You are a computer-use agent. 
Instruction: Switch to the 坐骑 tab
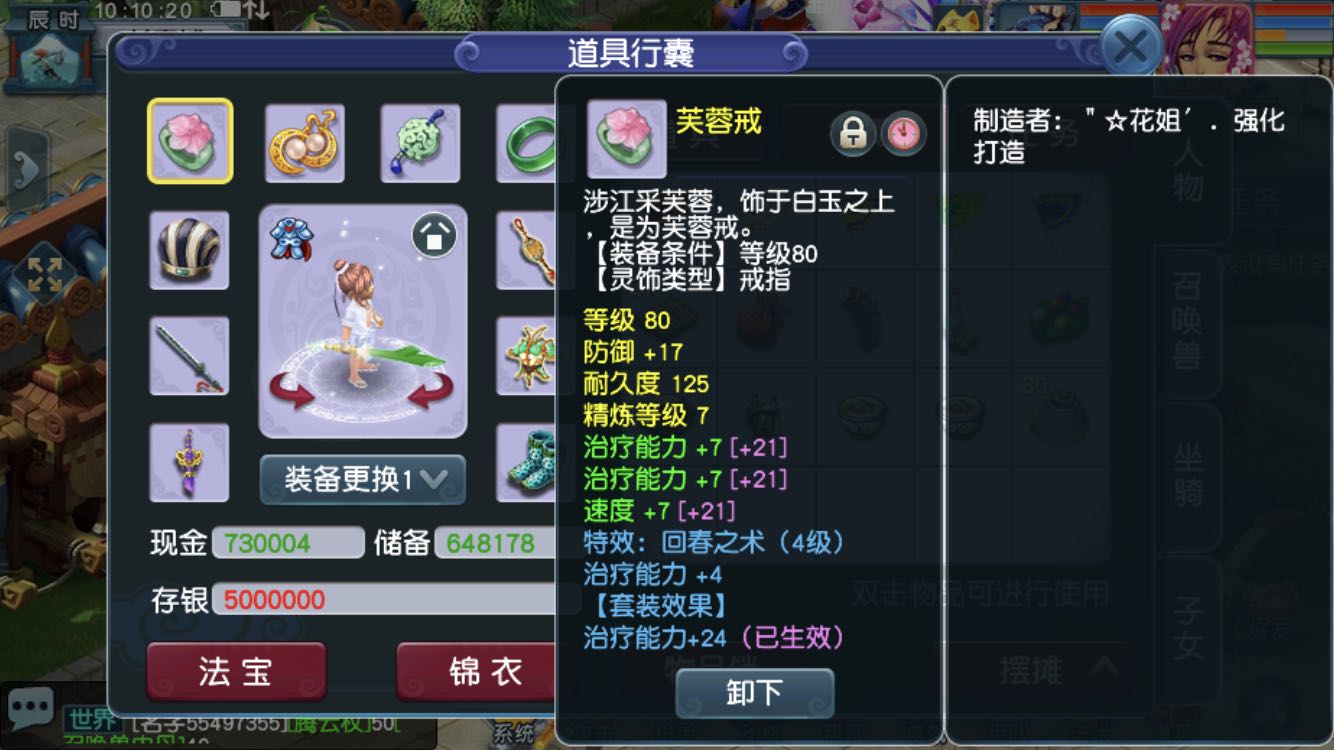[x=1188, y=477]
